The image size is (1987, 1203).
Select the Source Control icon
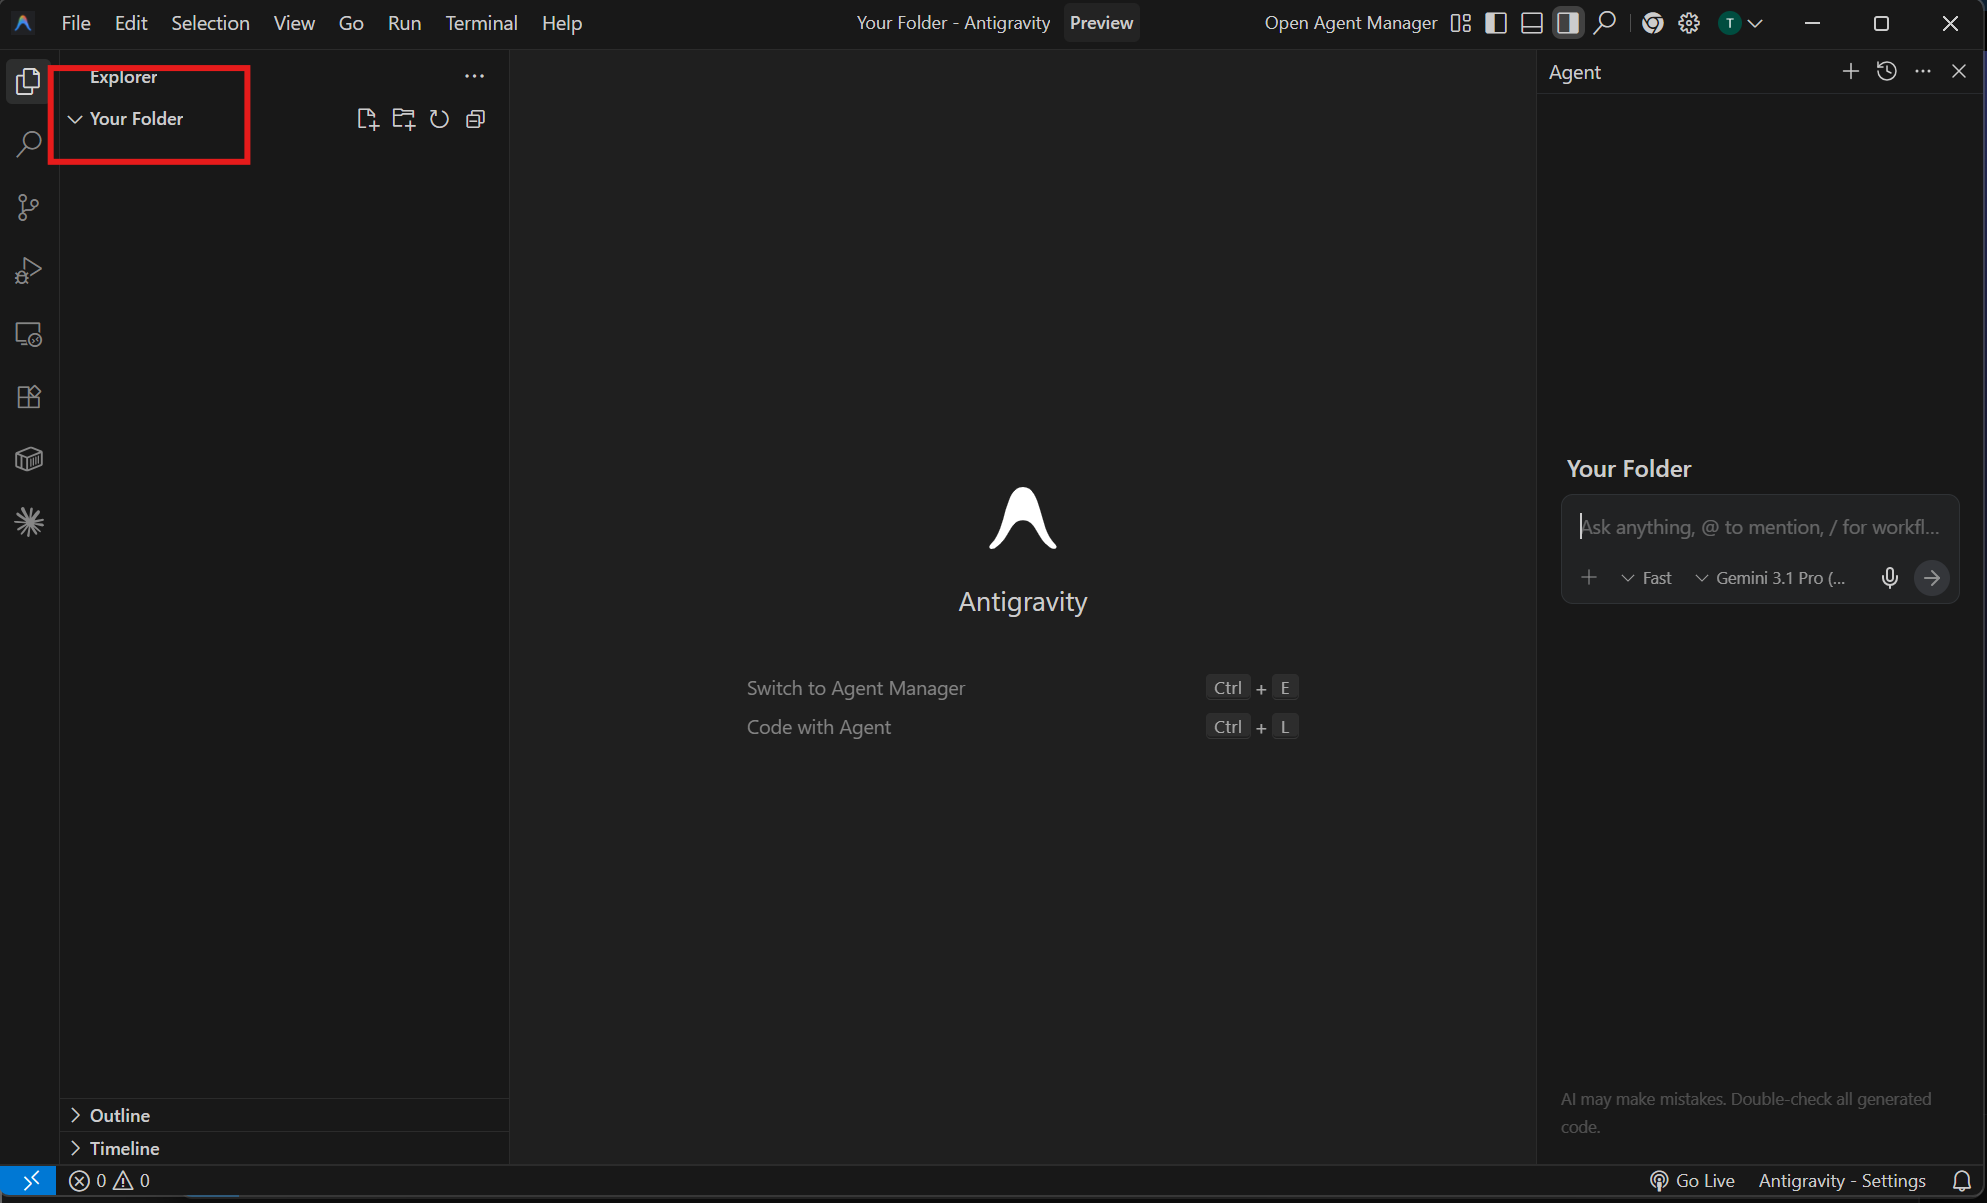28,207
